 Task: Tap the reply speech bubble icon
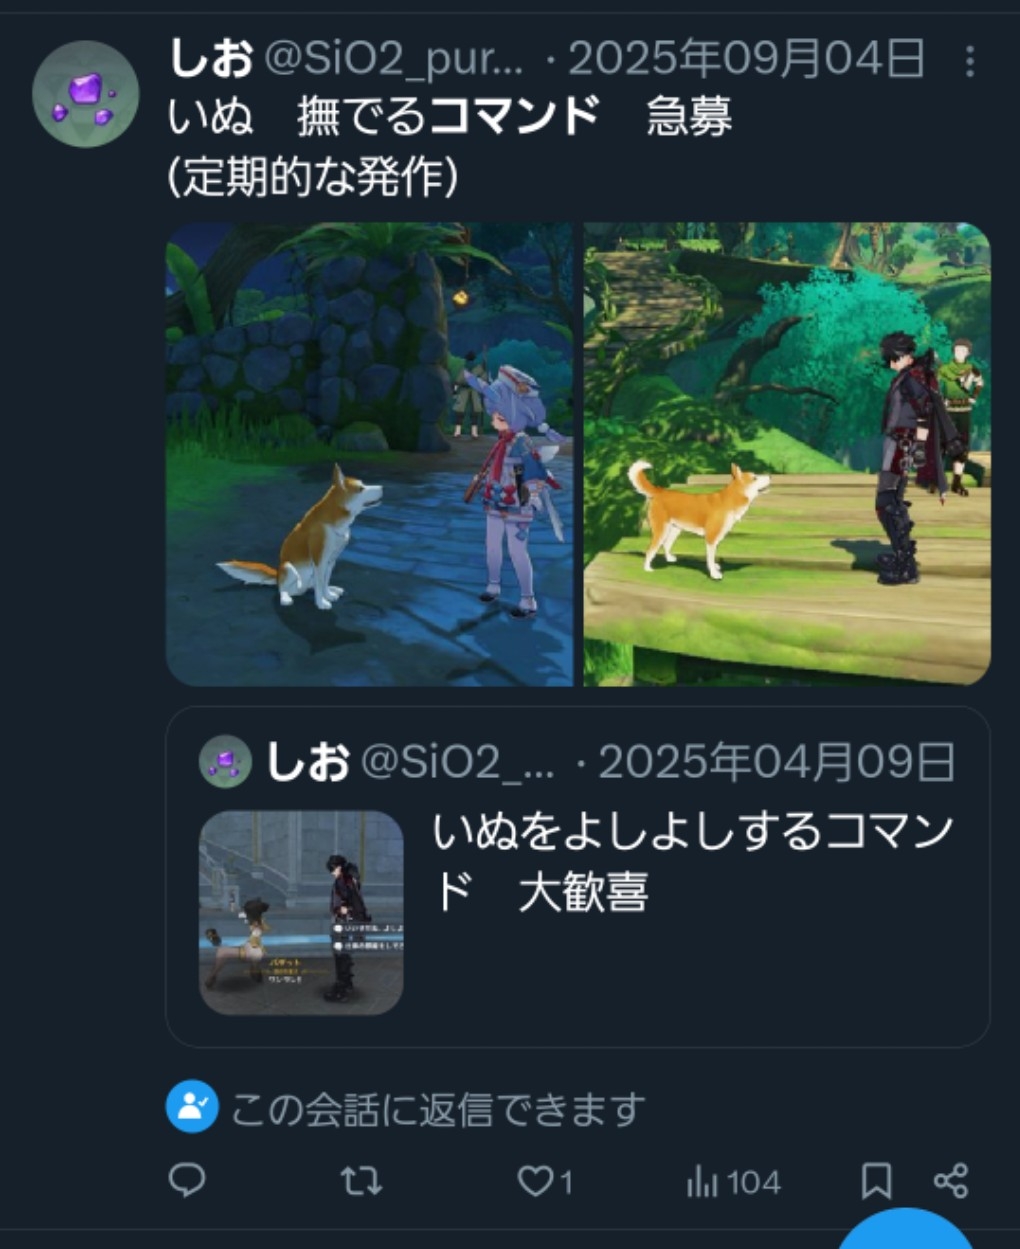coord(187,1181)
